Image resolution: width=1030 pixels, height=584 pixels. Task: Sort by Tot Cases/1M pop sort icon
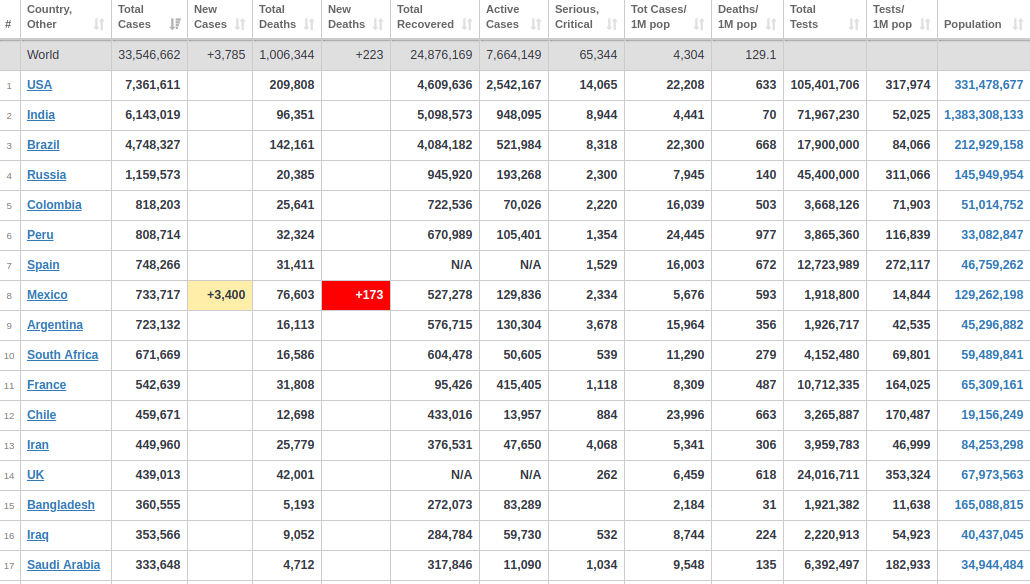[699, 24]
